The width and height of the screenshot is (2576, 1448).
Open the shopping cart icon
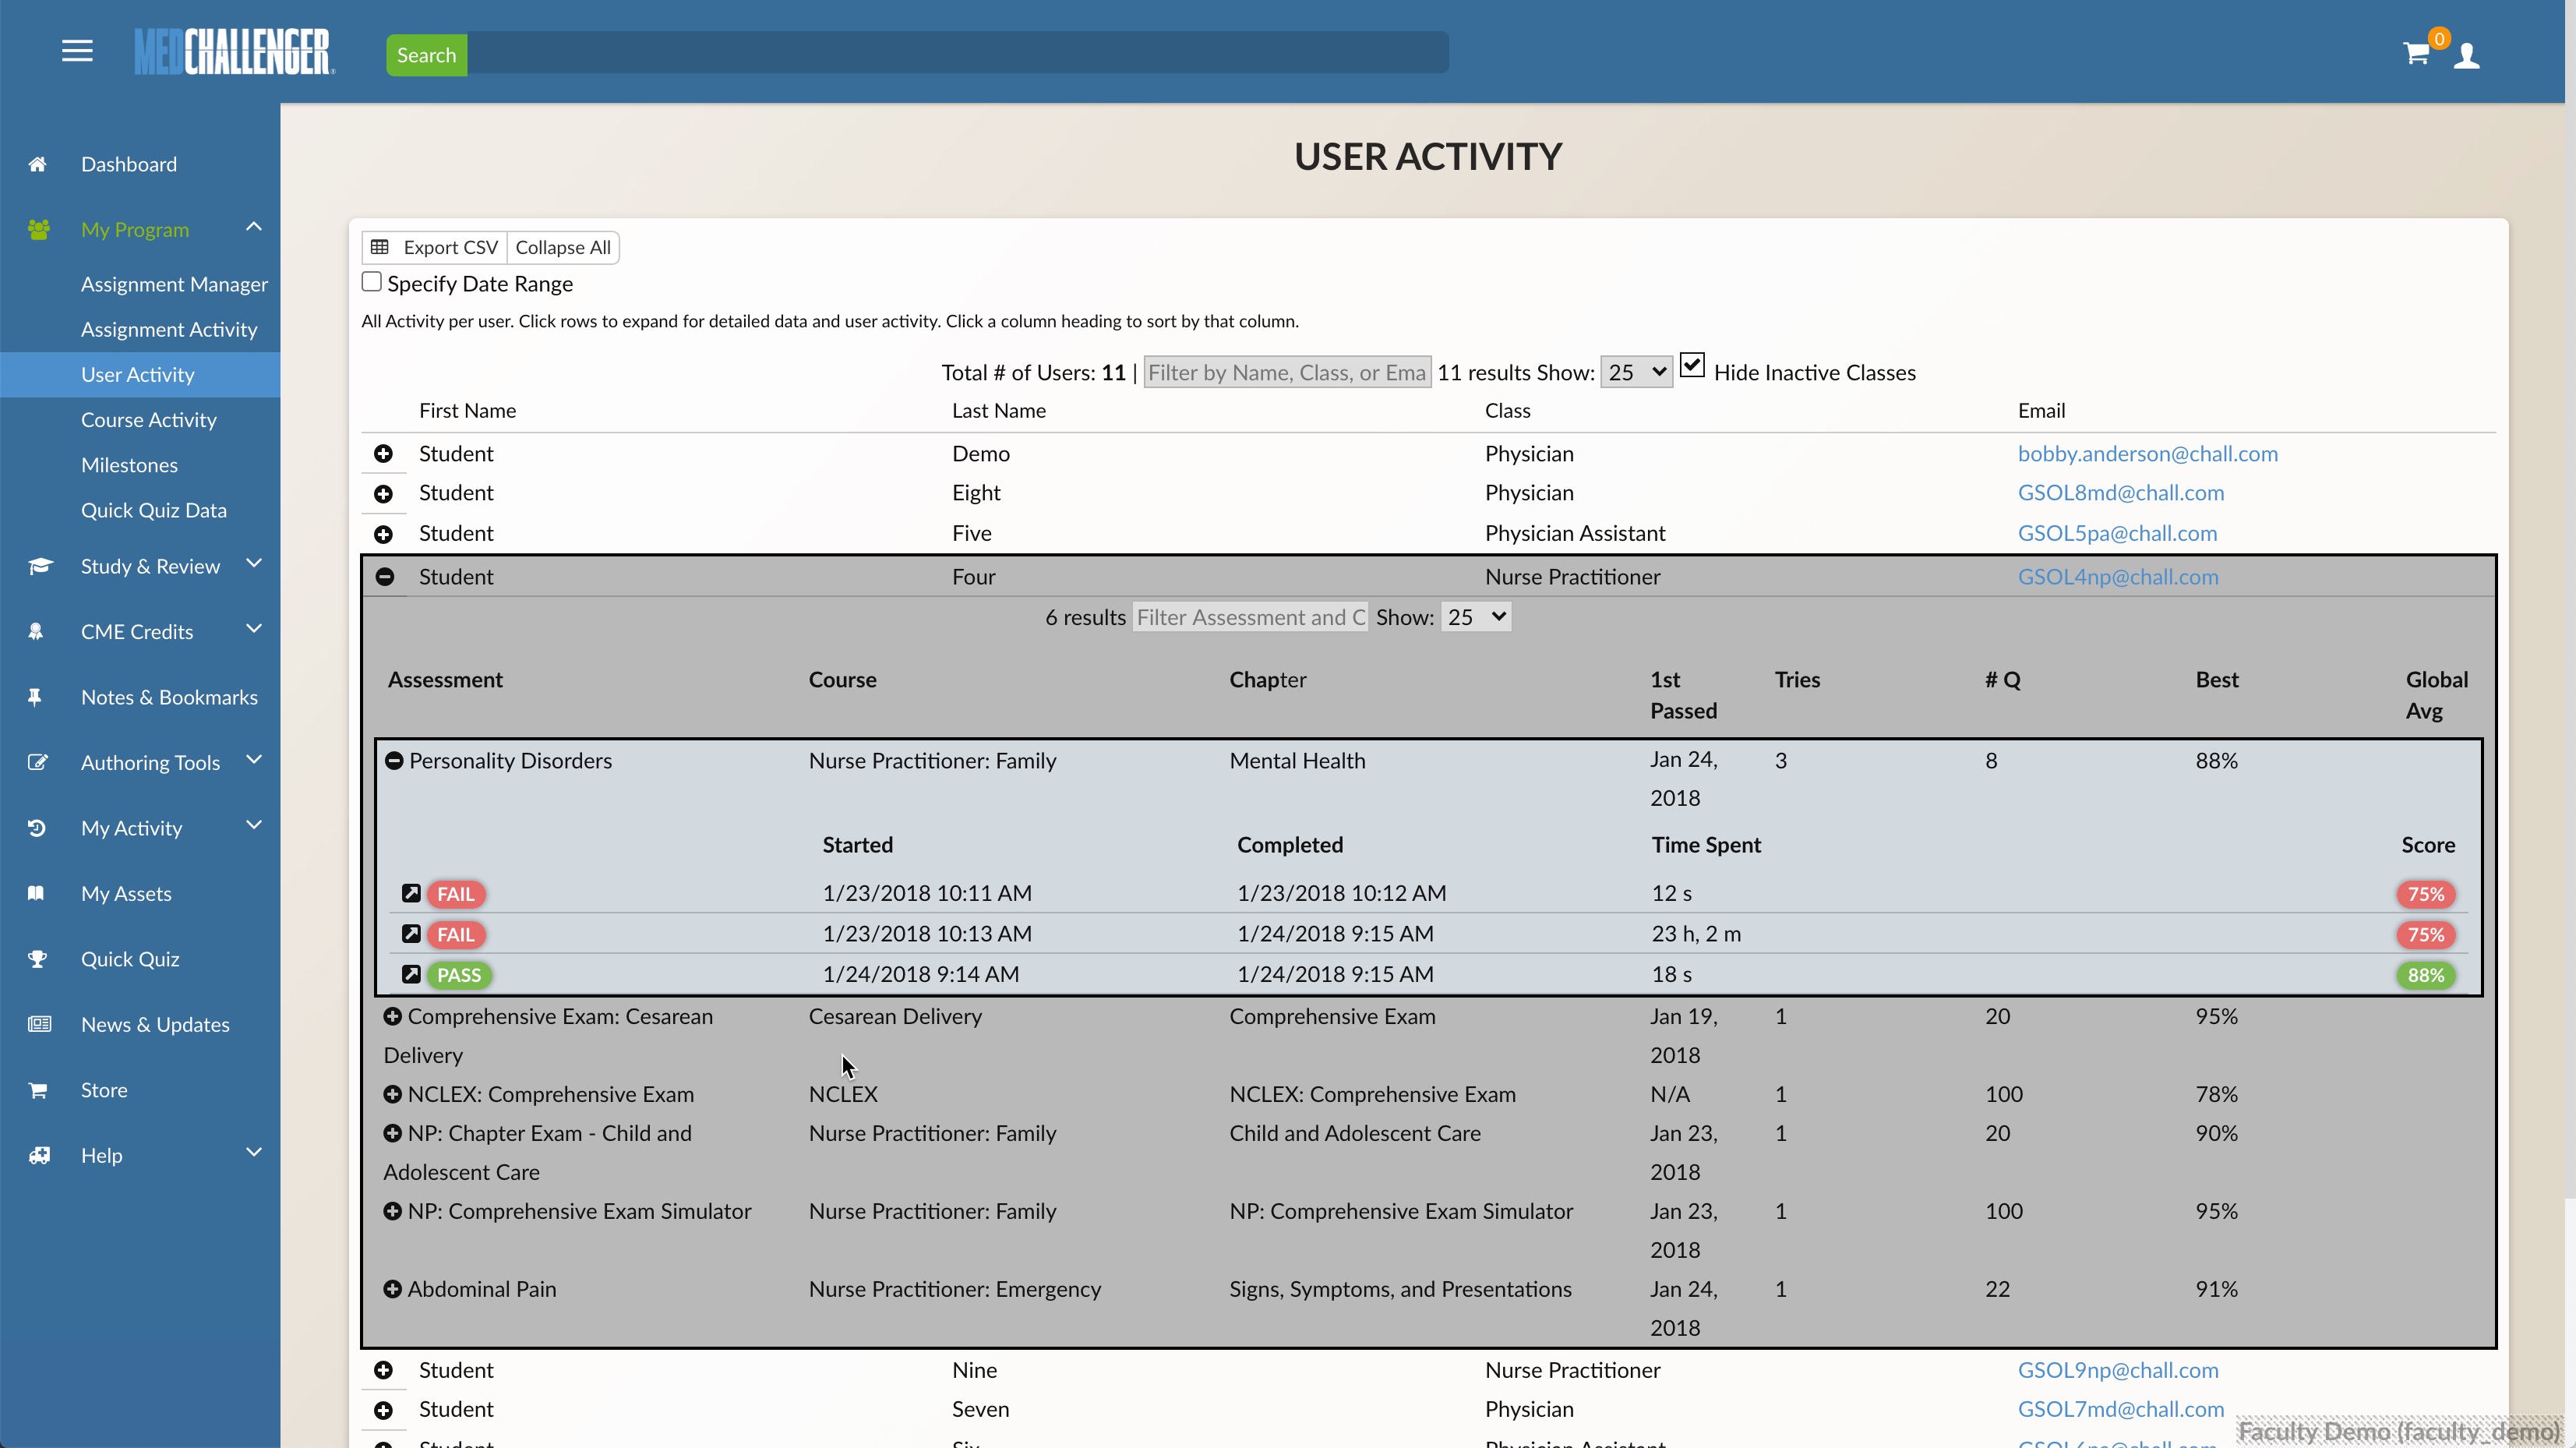pos(2416,54)
